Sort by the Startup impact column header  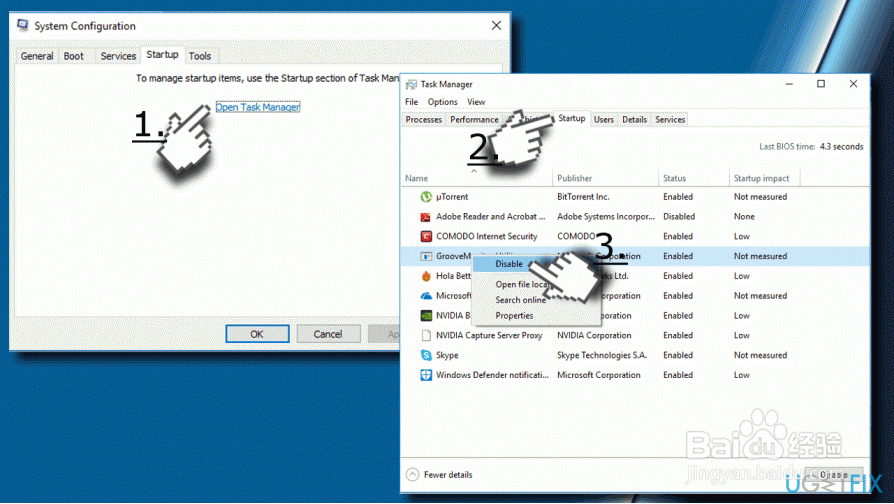point(764,178)
